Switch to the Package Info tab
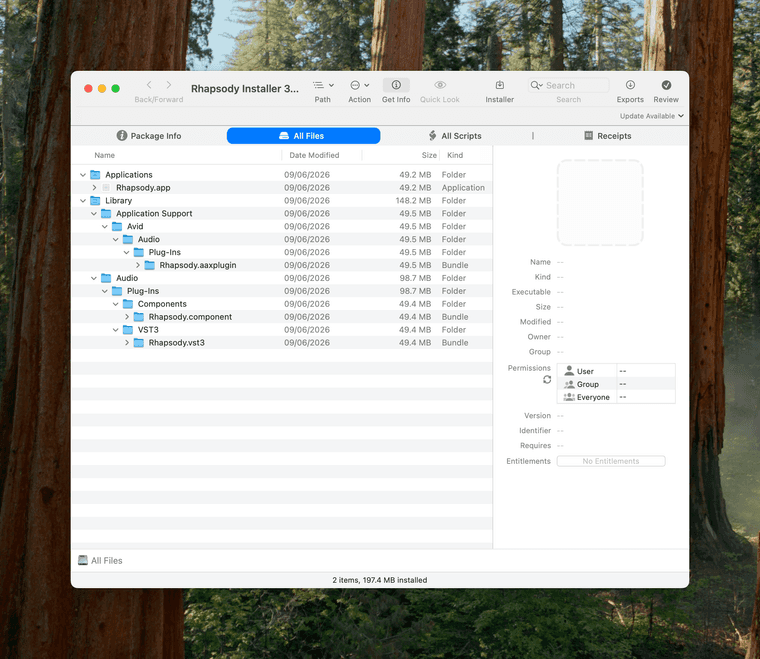This screenshot has height=659, width=760. pyautogui.click(x=149, y=136)
